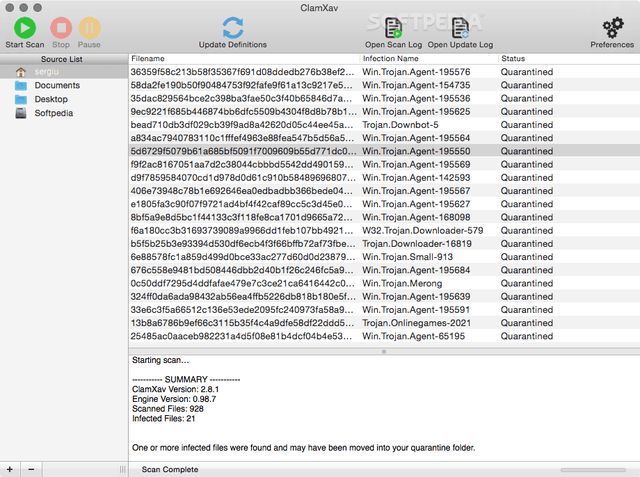Click the sidebar resize grip handle
Viewport: 640px width, 477px height.
click(x=122, y=469)
